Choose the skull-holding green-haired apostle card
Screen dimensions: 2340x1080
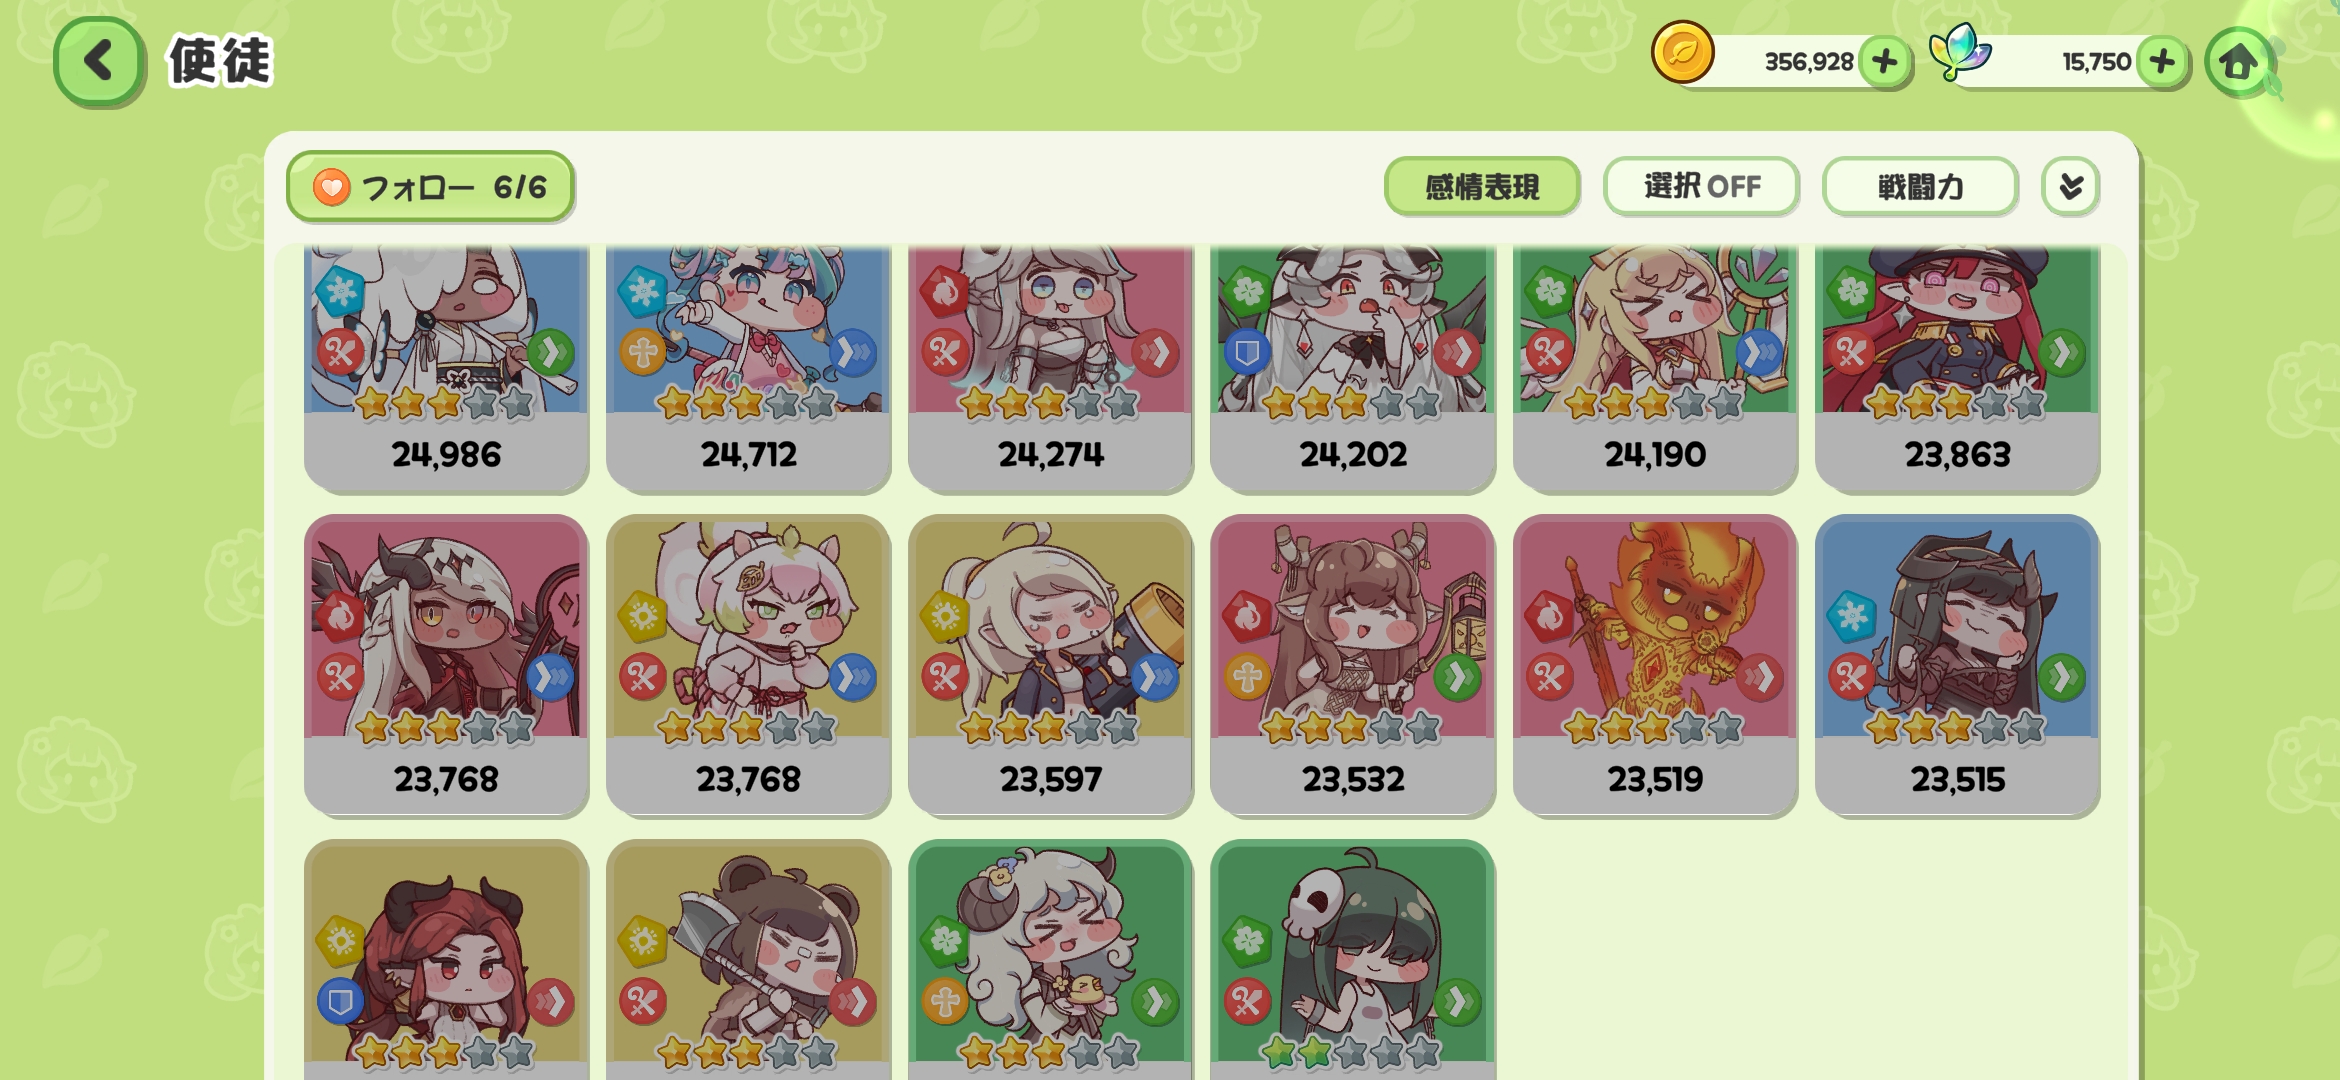coord(1352,960)
